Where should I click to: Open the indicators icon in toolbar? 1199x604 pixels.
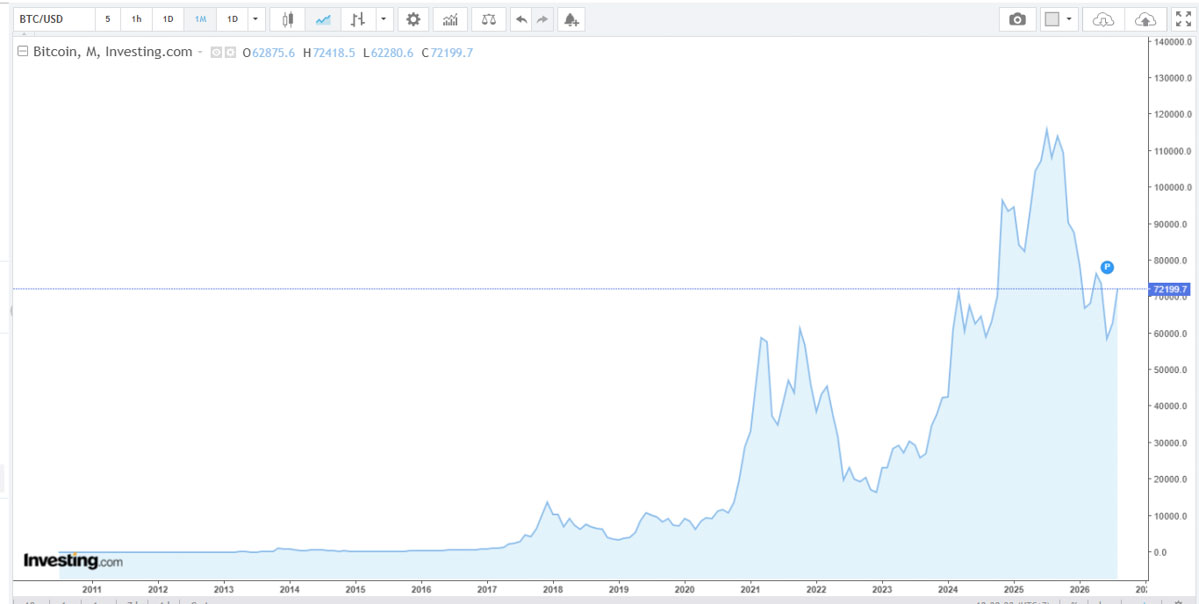(450, 19)
